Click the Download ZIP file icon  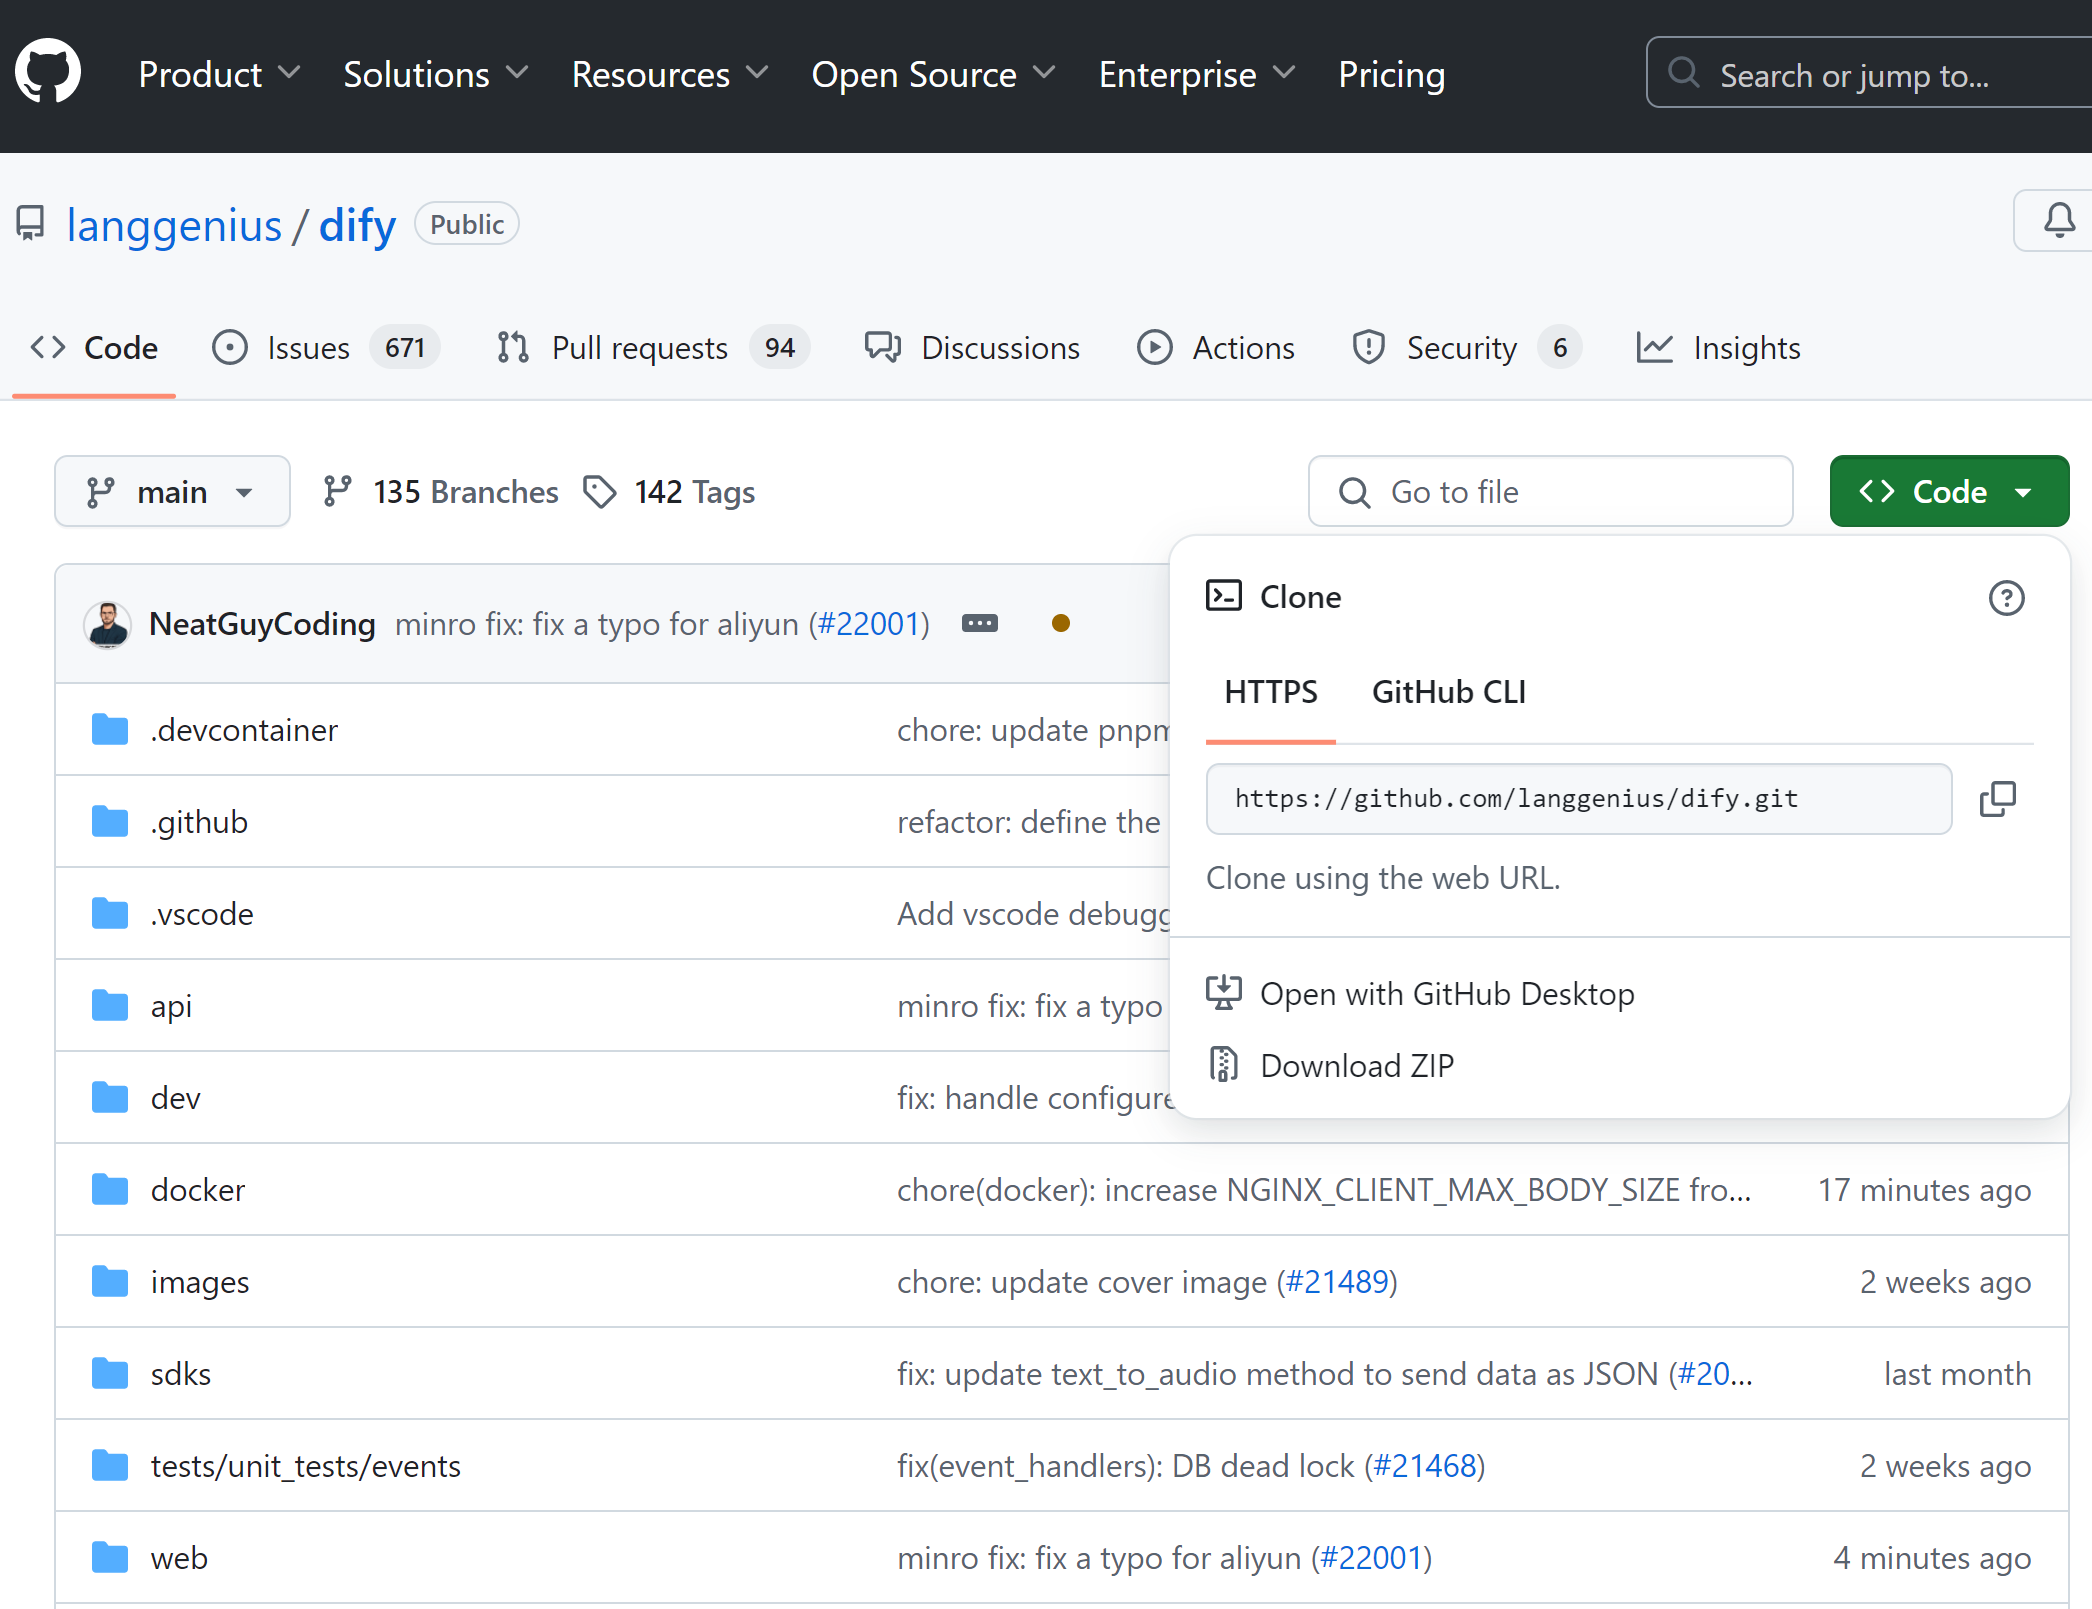[x=1224, y=1065]
